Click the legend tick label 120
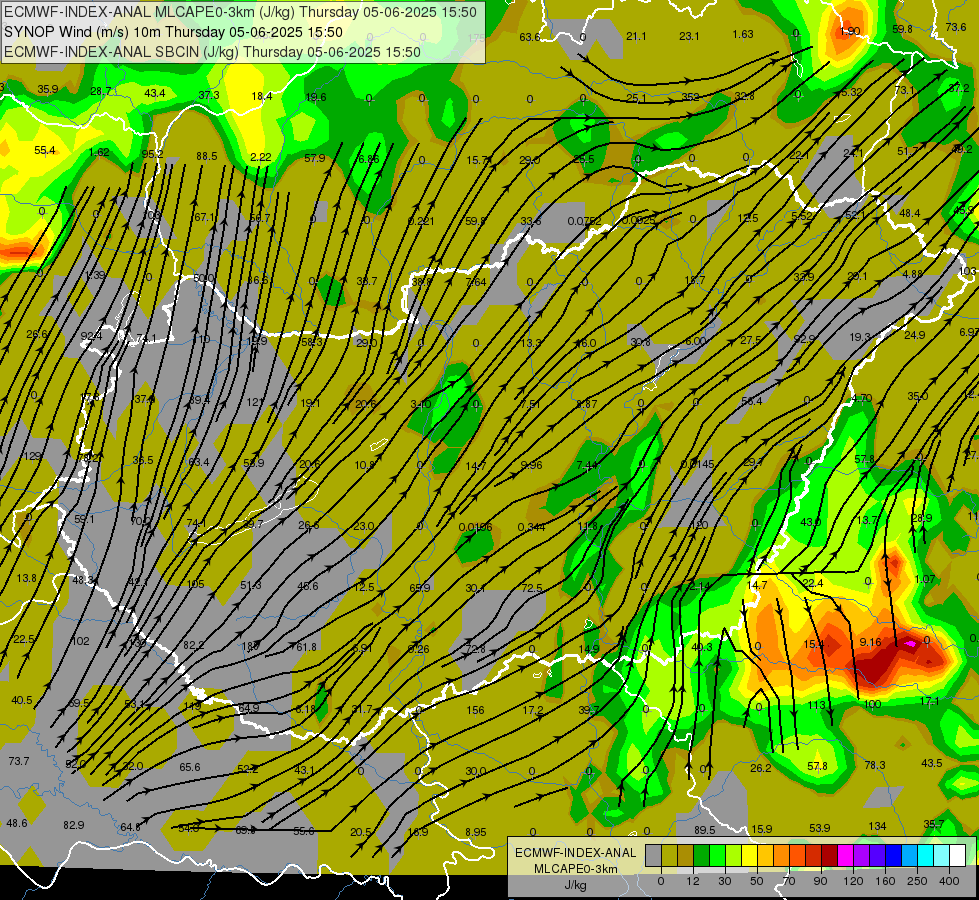The width and height of the screenshot is (979, 900). point(853,881)
